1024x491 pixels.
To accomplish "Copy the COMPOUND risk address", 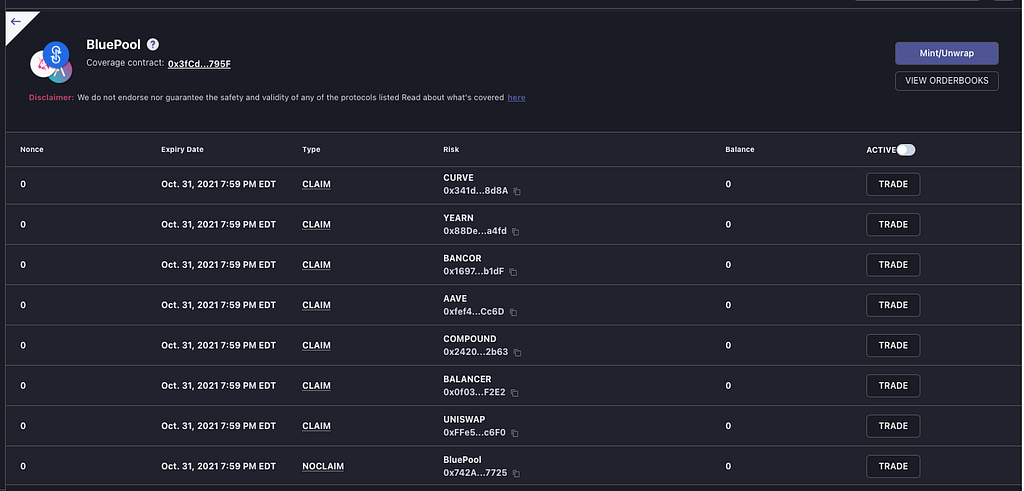I will pyautogui.click(x=517, y=352).
